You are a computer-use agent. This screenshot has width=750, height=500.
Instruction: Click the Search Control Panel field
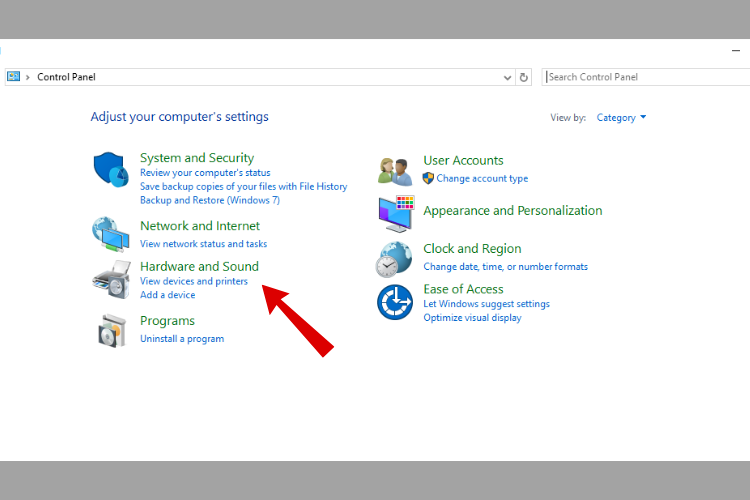click(640, 77)
